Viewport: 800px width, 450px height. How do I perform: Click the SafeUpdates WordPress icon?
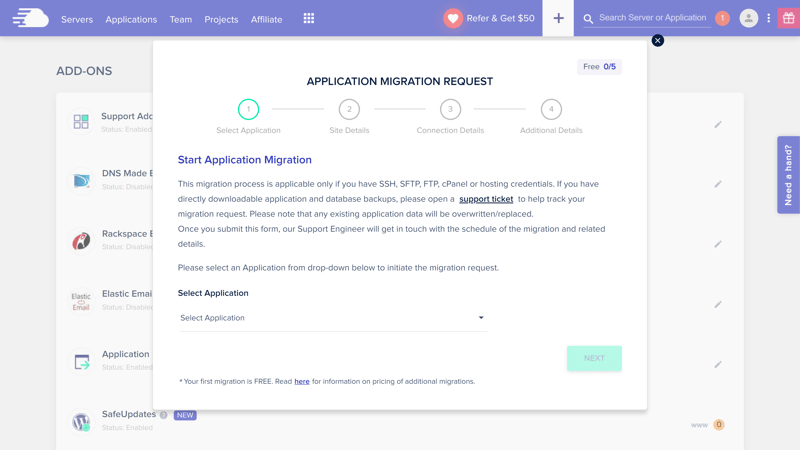[x=81, y=422]
